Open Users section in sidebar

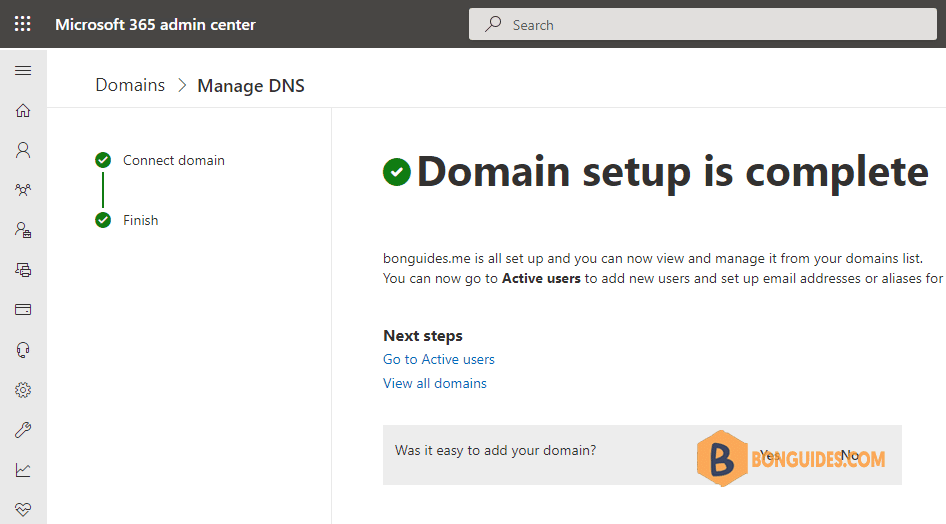pyautogui.click(x=23, y=150)
